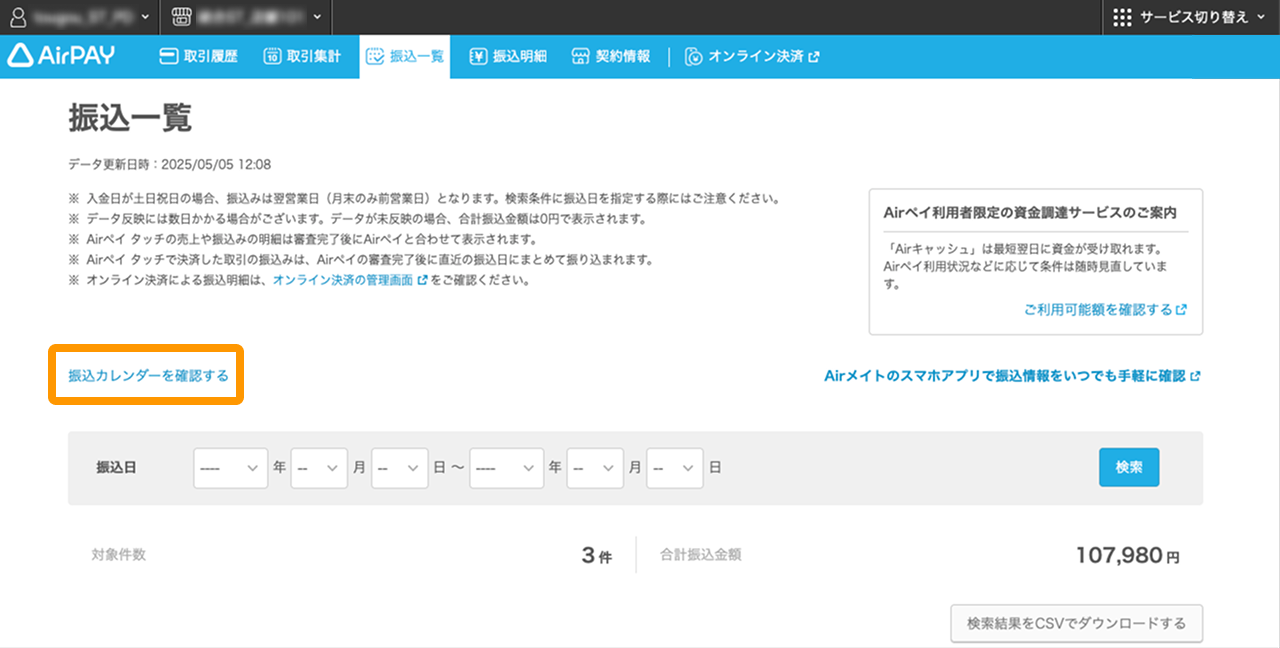1280x648 pixels.
Task: Expand the end year dropdown
Action: (506, 467)
